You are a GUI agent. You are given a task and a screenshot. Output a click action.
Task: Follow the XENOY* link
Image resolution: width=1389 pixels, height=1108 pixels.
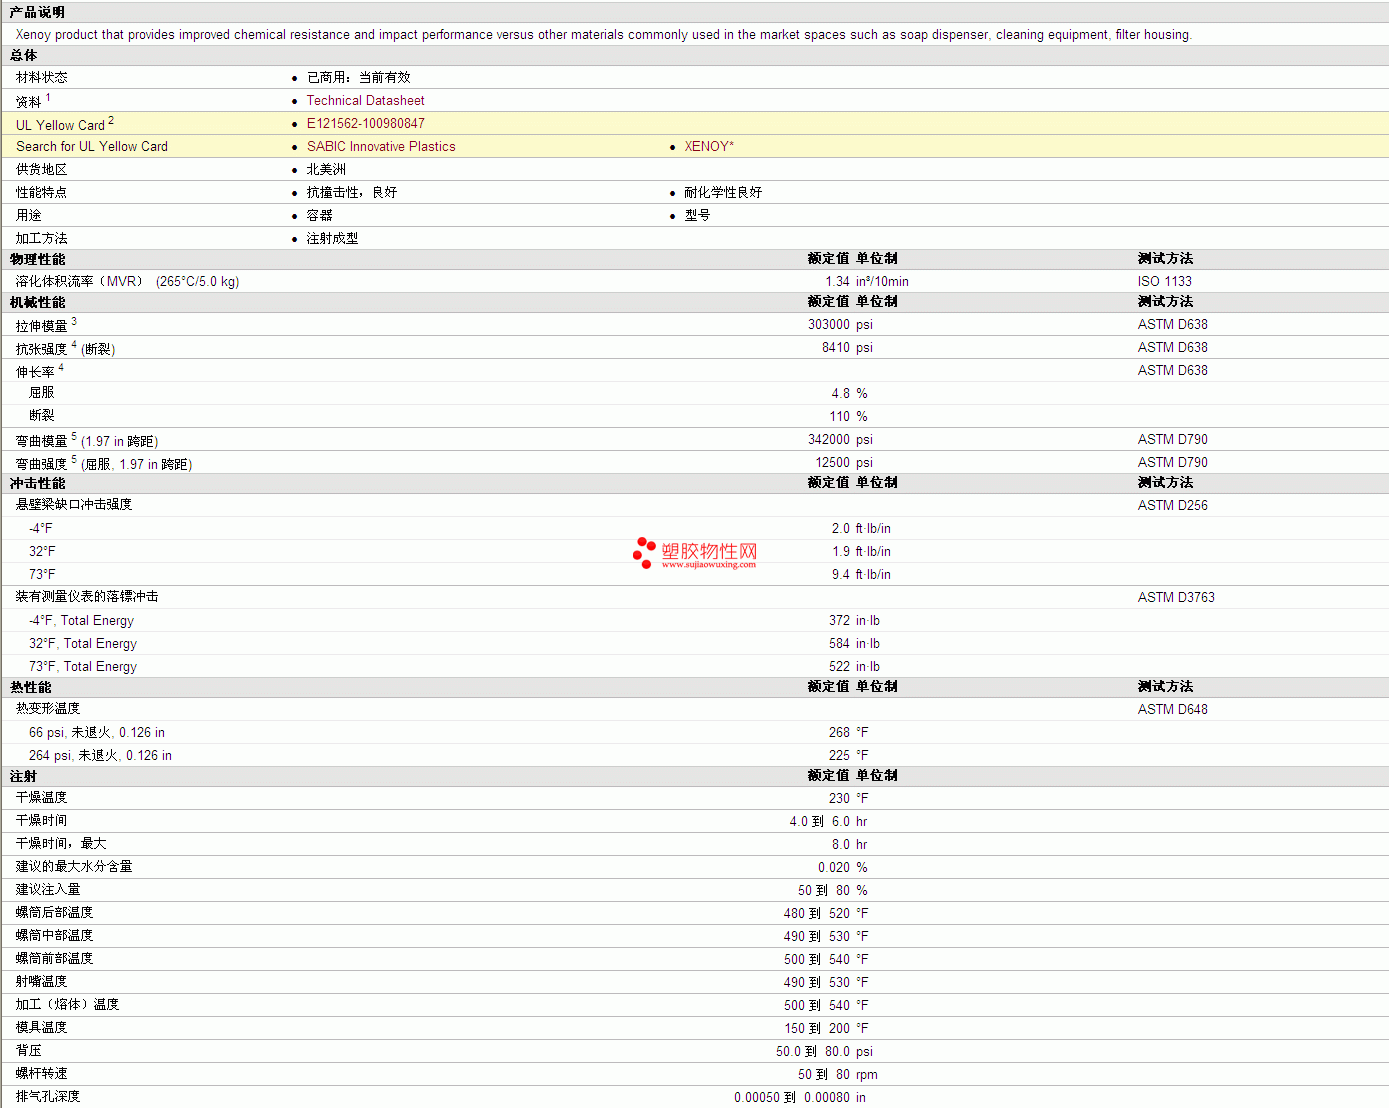point(708,147)
